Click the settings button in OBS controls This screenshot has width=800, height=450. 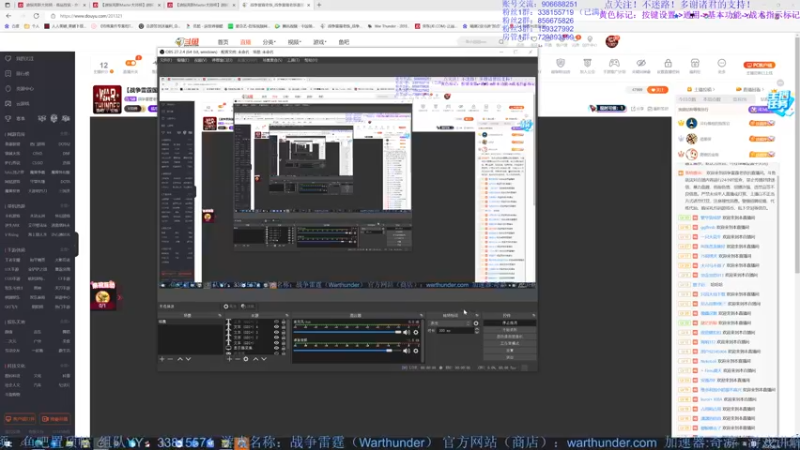click(x=509, y=351)
